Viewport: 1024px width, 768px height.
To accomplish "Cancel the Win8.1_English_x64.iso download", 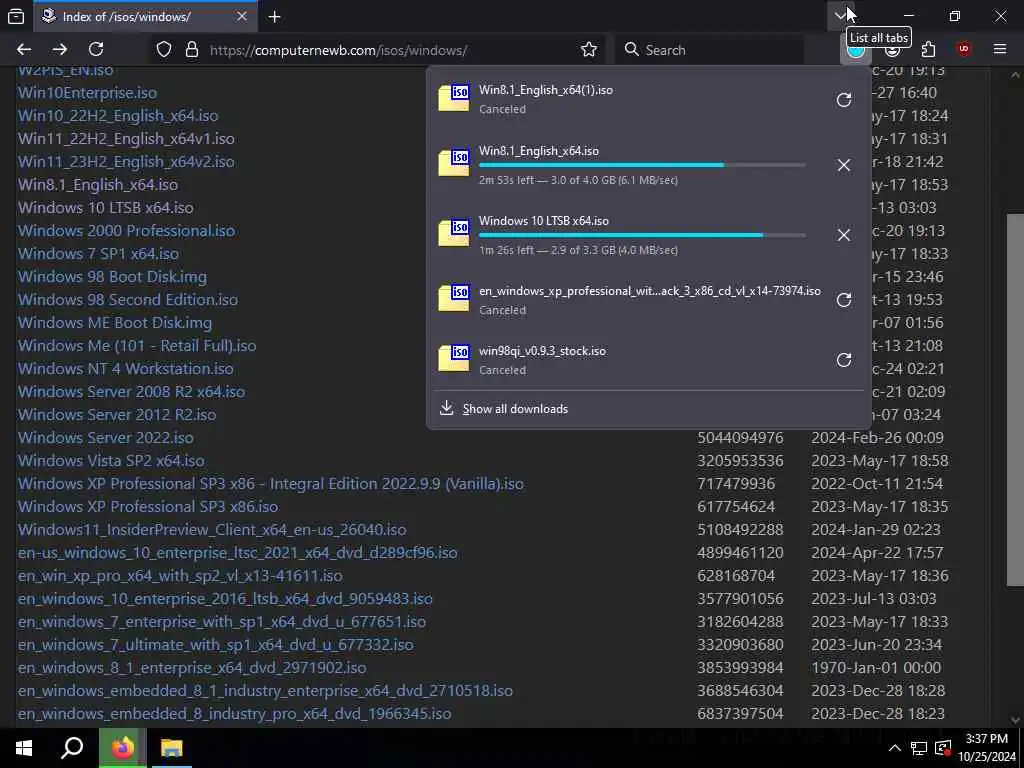I will [844, 165].
